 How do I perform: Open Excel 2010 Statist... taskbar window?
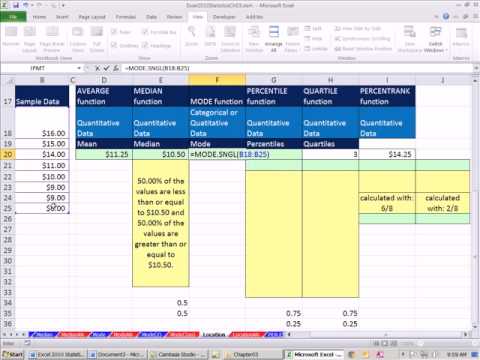tap(58, 354)
